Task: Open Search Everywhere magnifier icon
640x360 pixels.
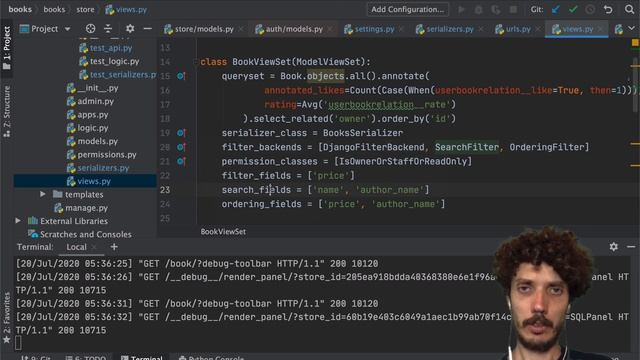Action: pyautogui.click(x=629, y=9)
